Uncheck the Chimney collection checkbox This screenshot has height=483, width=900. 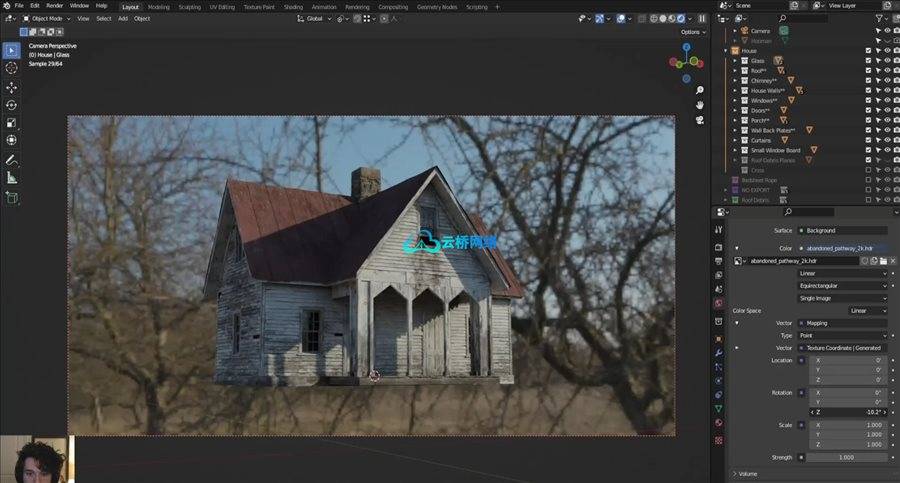point(868,80)
